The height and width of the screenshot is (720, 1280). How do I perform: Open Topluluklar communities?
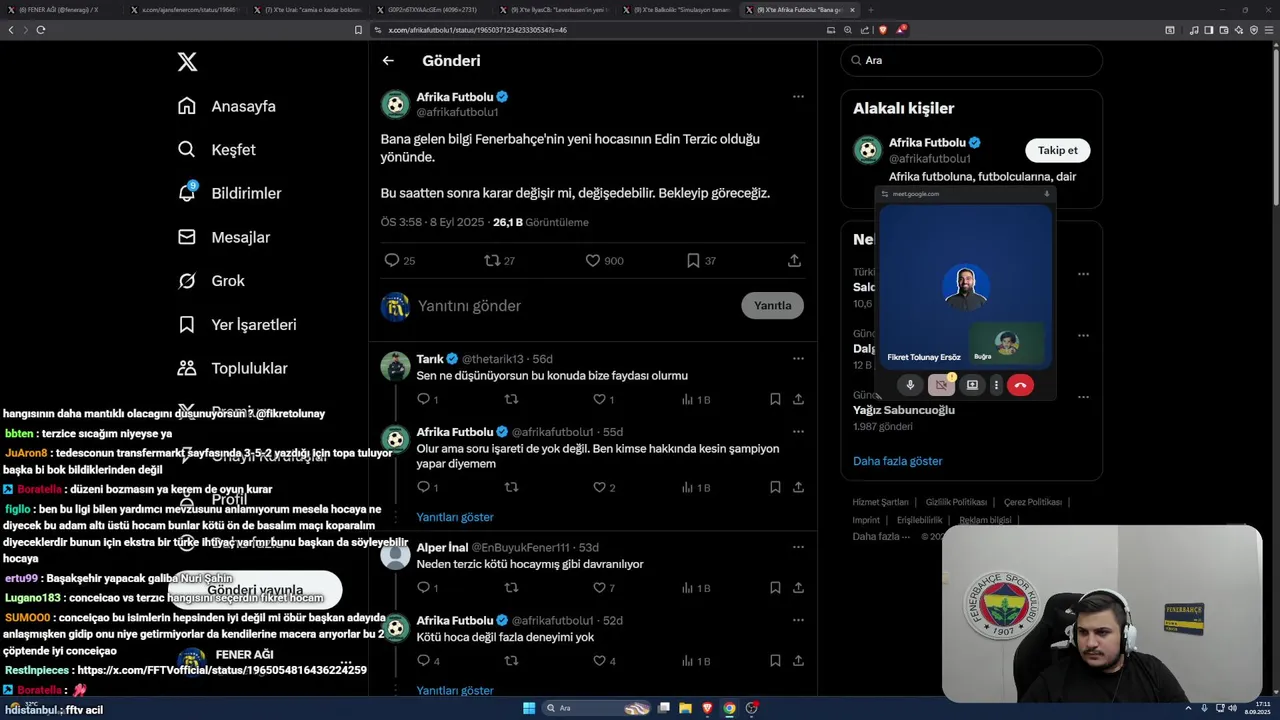point(232,368)
